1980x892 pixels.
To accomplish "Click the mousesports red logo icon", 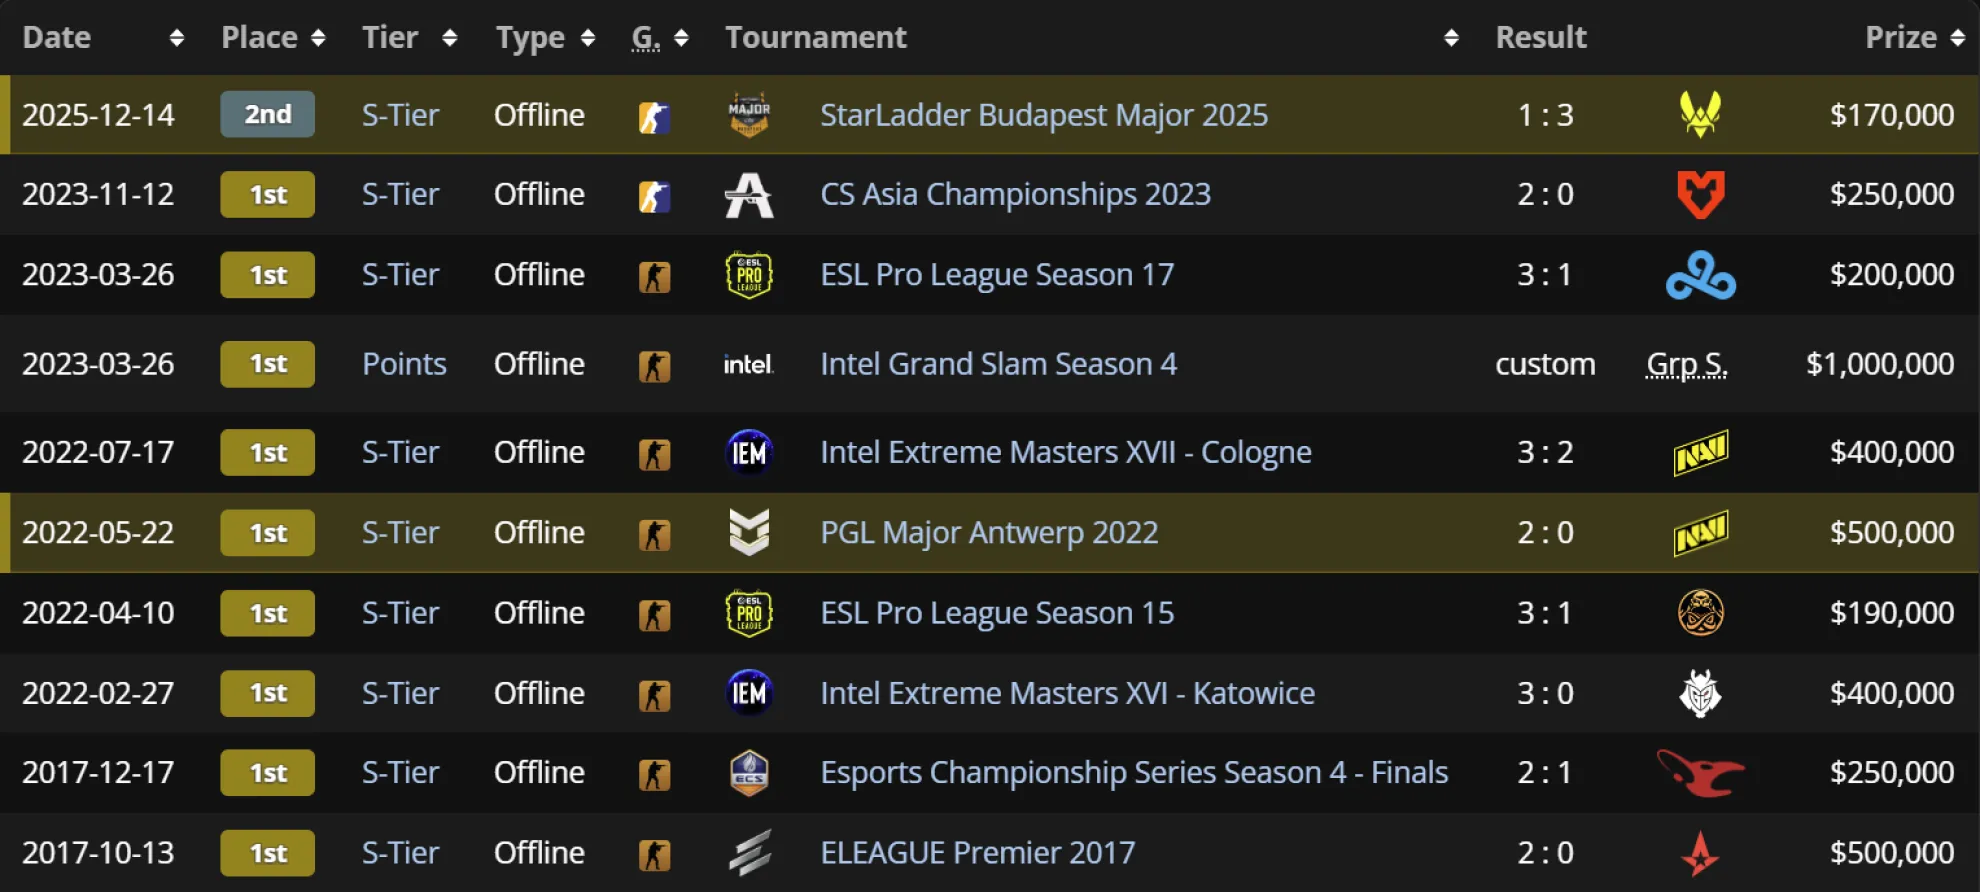I will click(1700, 772).
